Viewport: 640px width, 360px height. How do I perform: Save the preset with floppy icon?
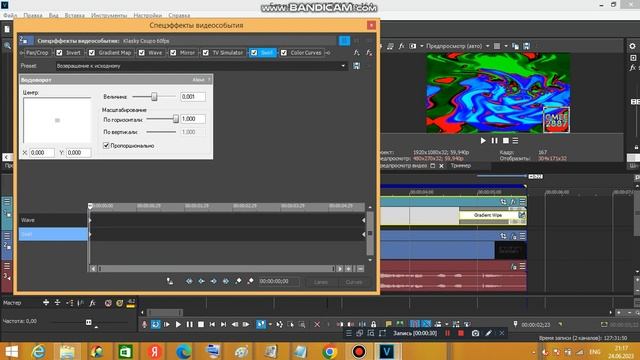(357, 66)
